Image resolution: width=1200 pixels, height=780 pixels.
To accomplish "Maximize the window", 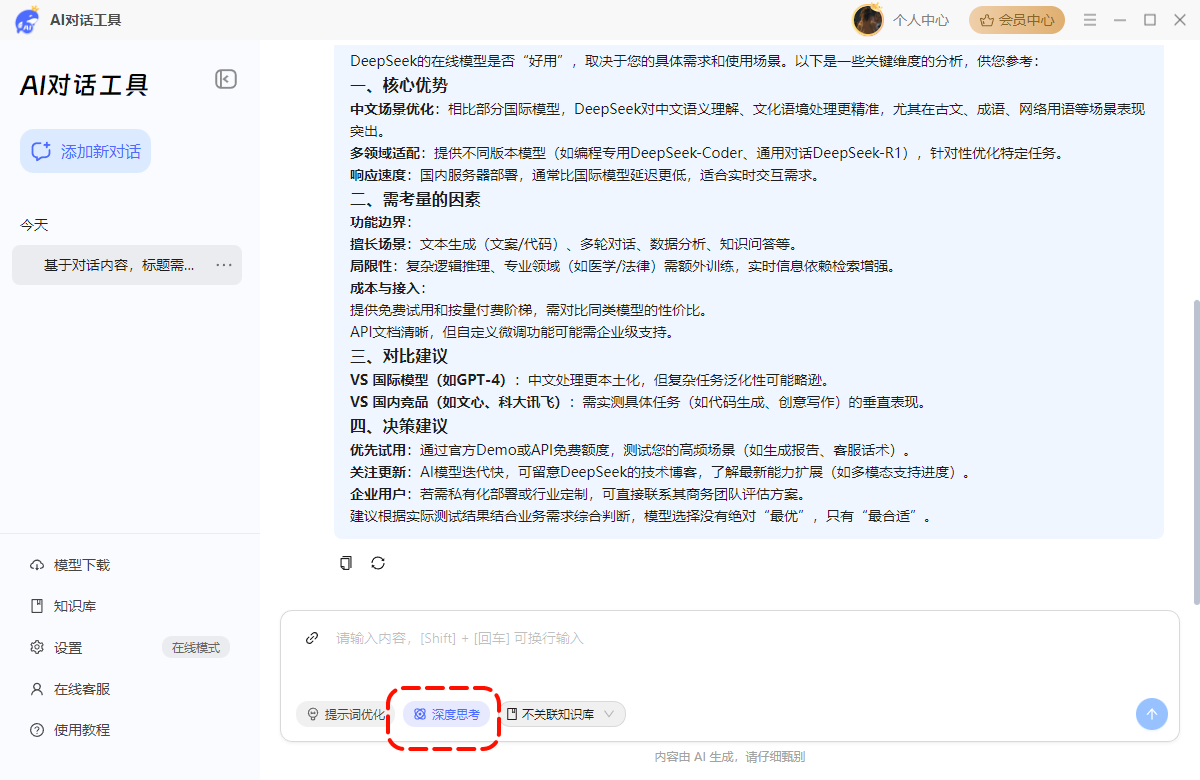I will point(1150,20).
